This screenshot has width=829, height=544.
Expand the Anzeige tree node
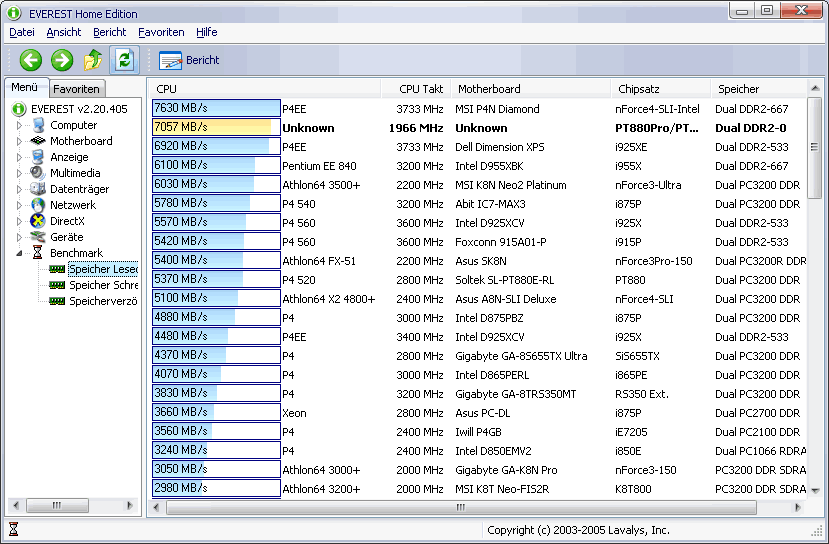tap(19, 157)
